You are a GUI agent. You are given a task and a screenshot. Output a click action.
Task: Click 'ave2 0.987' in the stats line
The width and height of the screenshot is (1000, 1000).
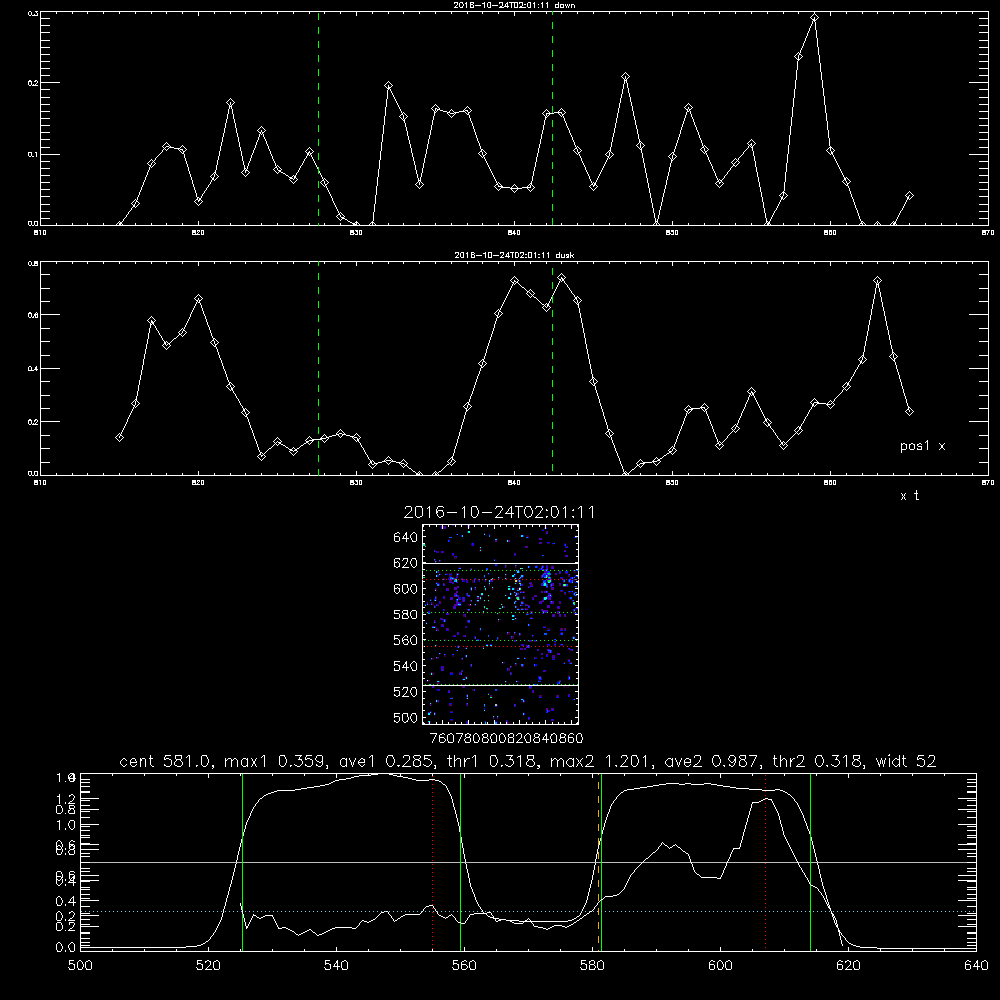coord(712,761)
